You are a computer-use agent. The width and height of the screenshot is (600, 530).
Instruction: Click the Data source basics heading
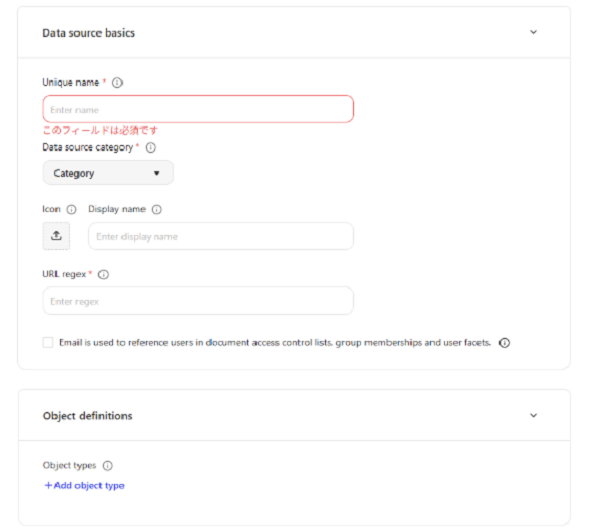click(x=89, y=33)
